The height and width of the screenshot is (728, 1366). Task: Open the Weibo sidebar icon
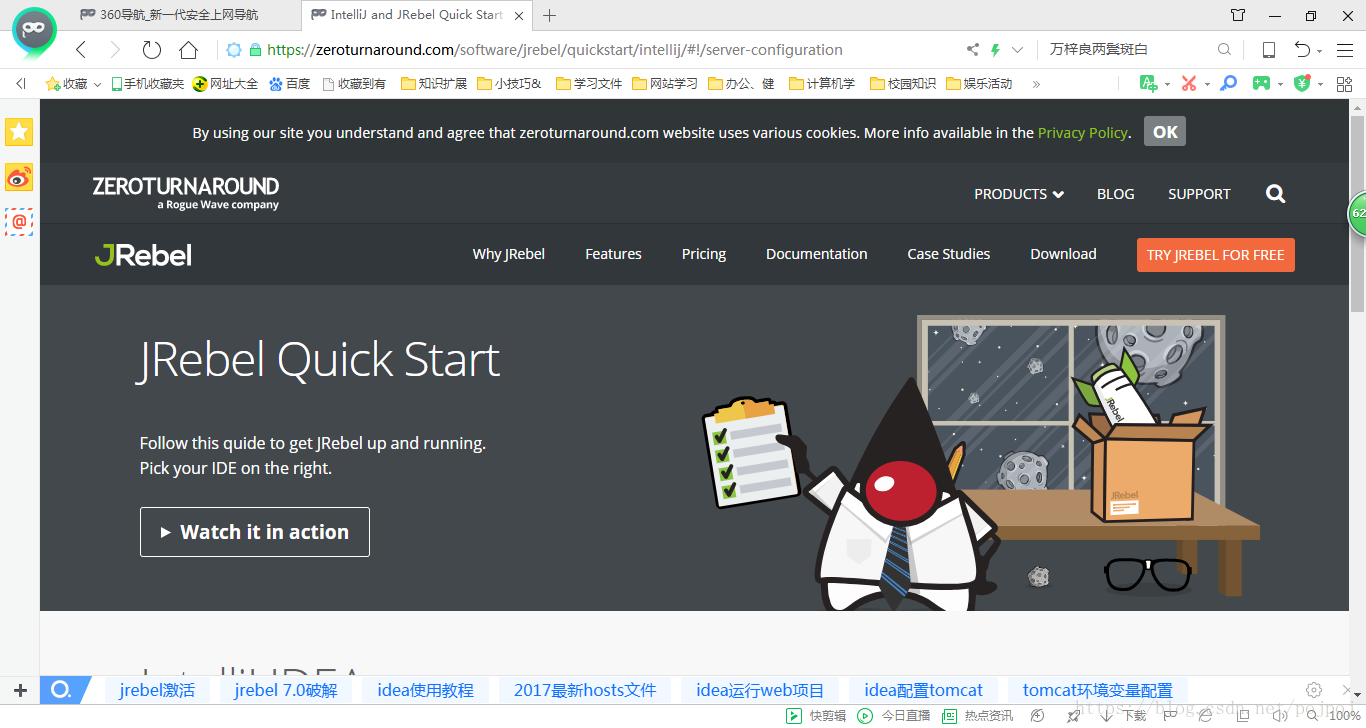pyautogui.click(x=19, y=177)
